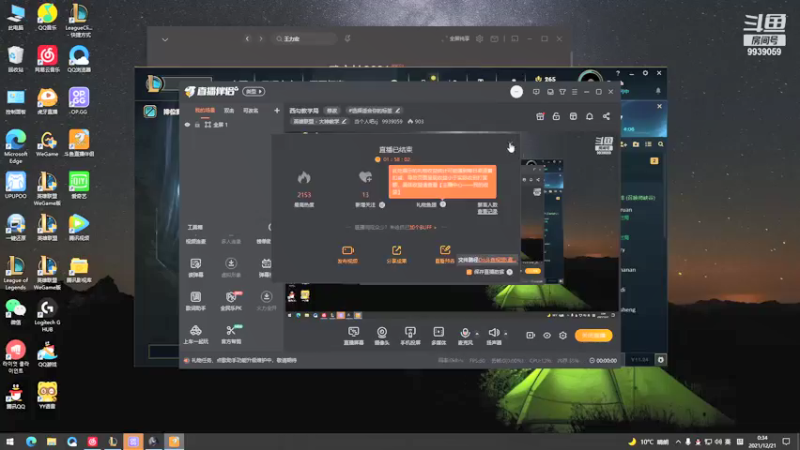Viewport: 800px width, 450px height.
Task: Switch to third scene tab left of plus
Action: click(251, 110)
